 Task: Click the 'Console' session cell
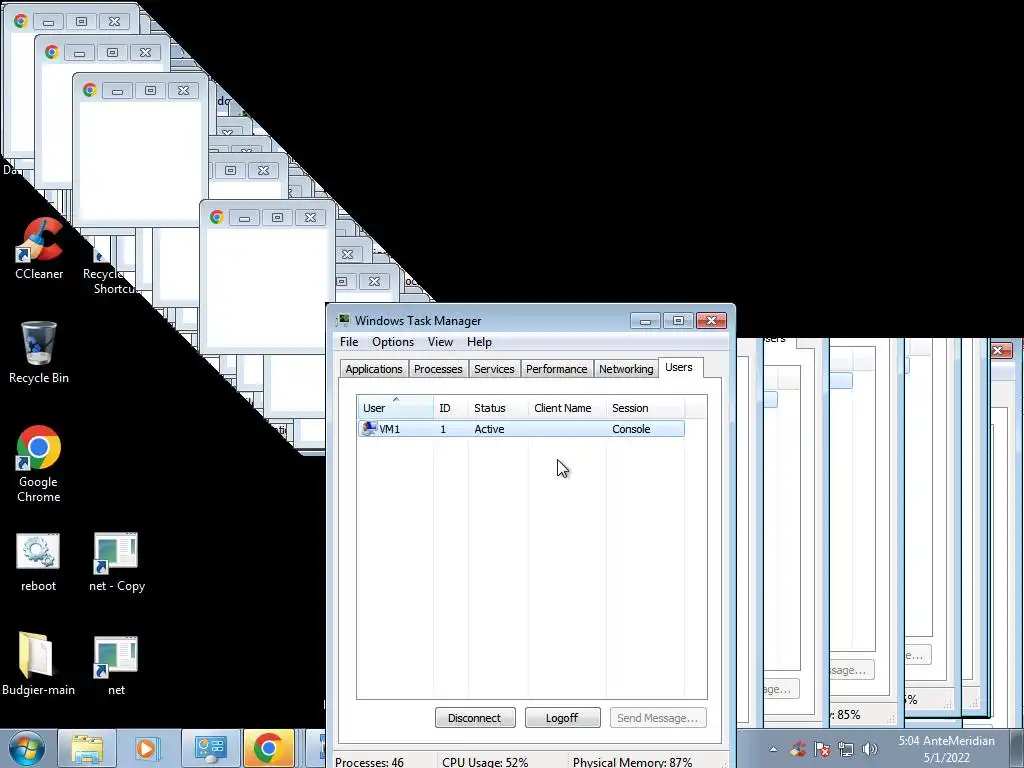pyautogui.click(x=631, y=429)
